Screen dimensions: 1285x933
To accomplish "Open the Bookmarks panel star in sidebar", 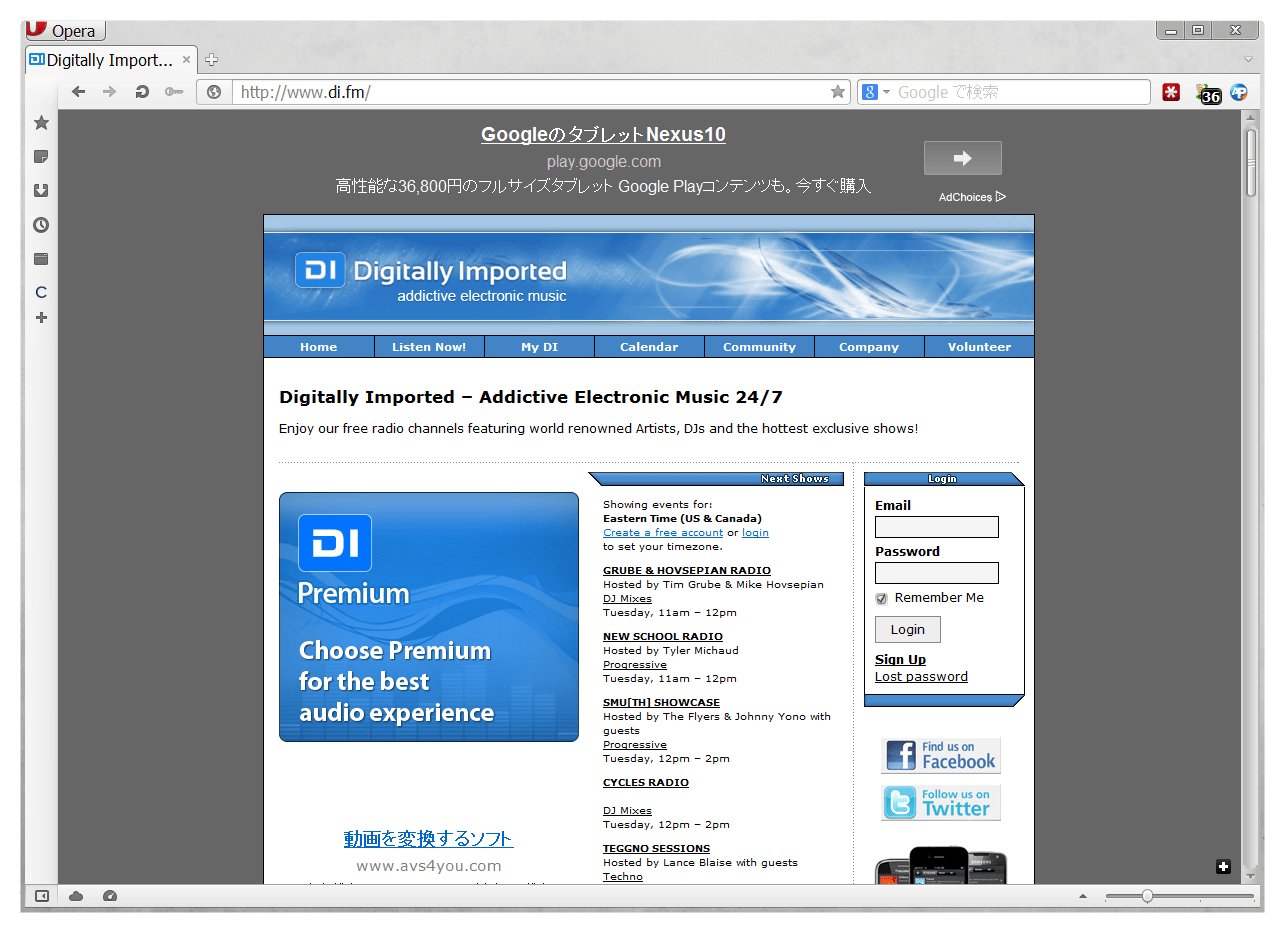I will pyautogui.click(x=41, y=123).
